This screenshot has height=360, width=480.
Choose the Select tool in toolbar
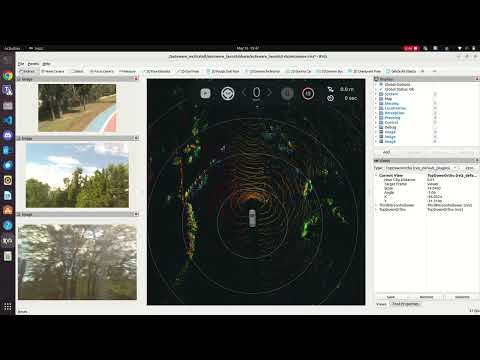(77, 71)
